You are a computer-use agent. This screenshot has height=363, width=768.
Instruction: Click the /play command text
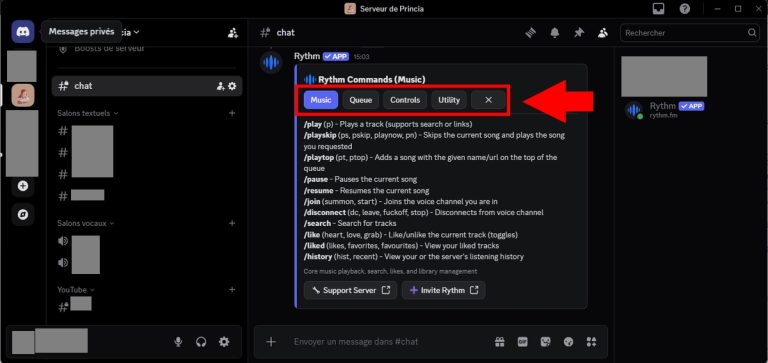pyautogui.click(x=312, y=124)
